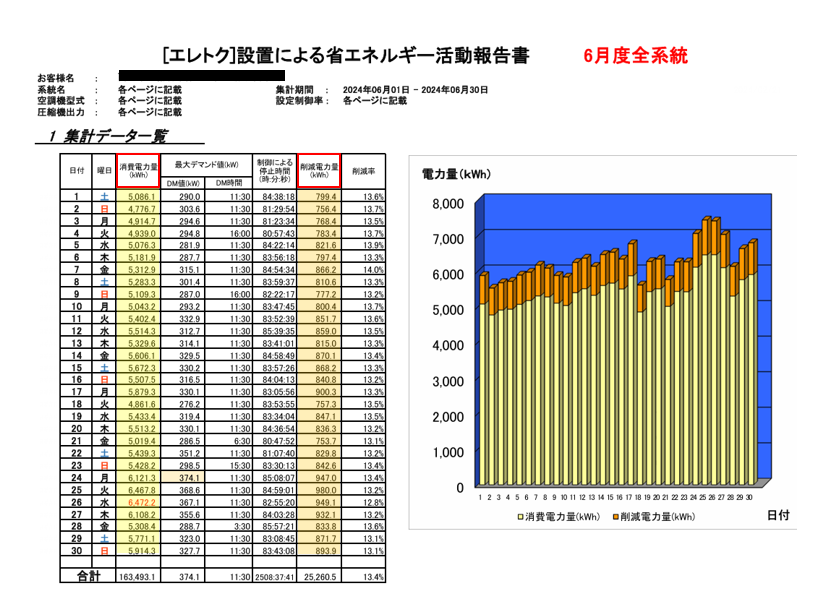Screen dimensions: 817x609
Task: Click the red consumption value 6,472.2
Action: 142,503
